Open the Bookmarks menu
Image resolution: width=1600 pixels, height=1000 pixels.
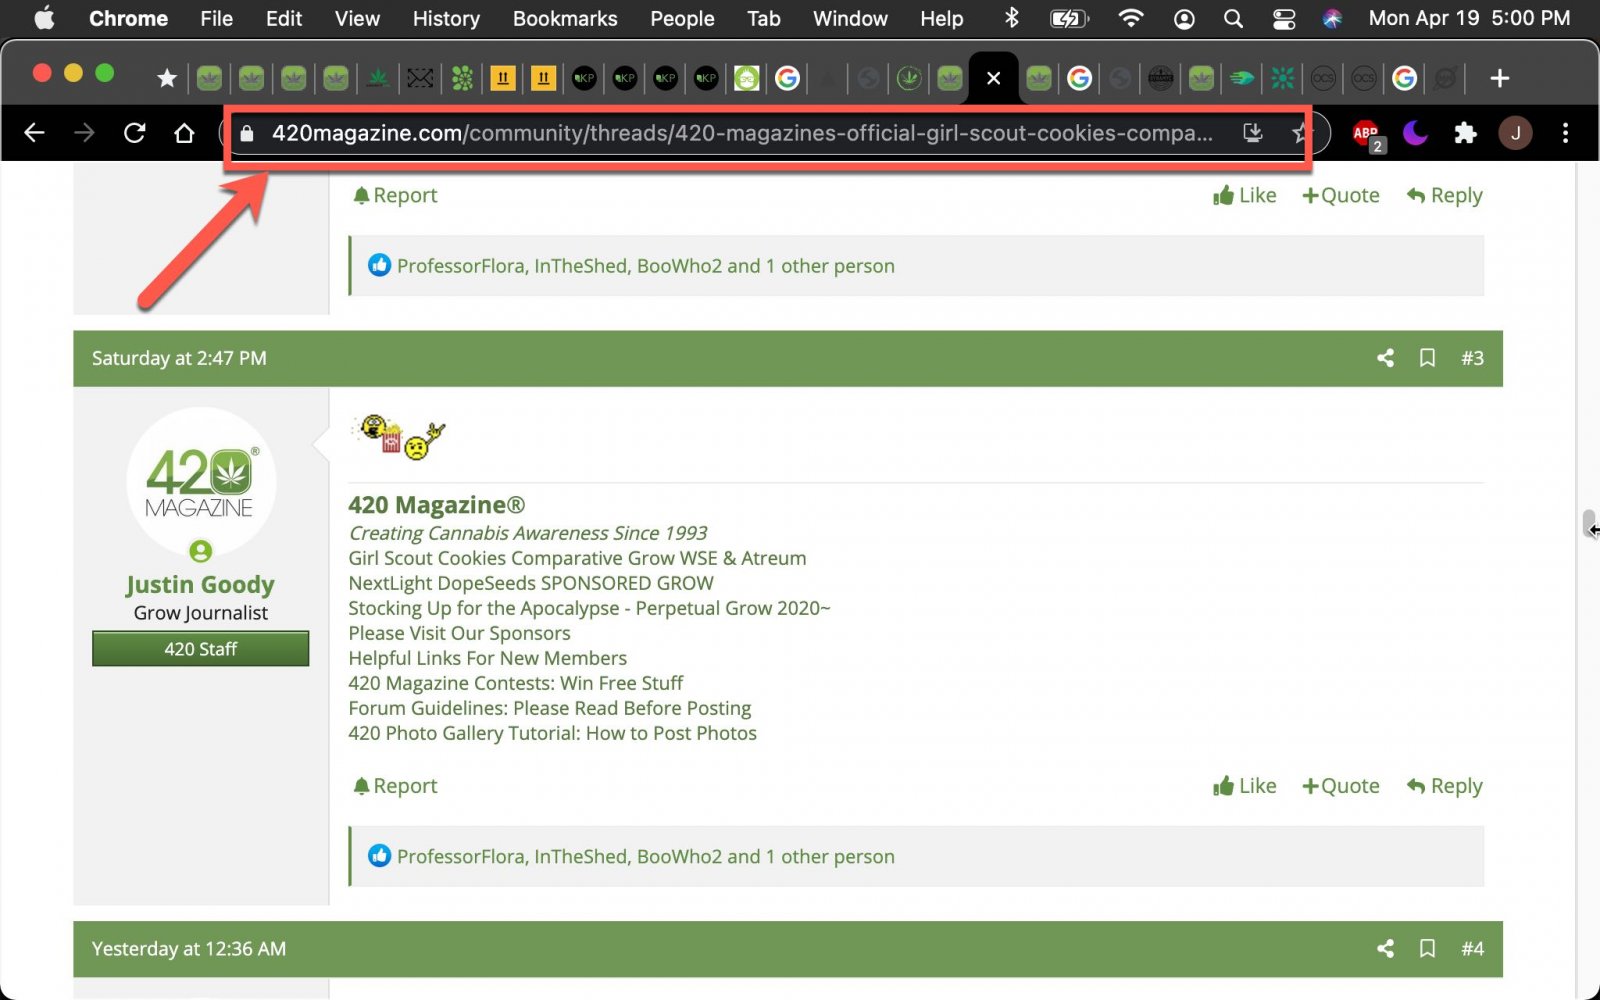(565, 18)
